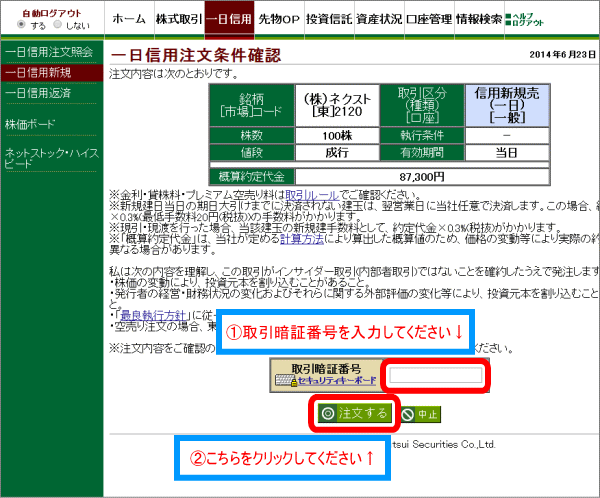600x498 pixels.
Task: Focus the 取引暗証番号 input field
Action: coord(436,375)
